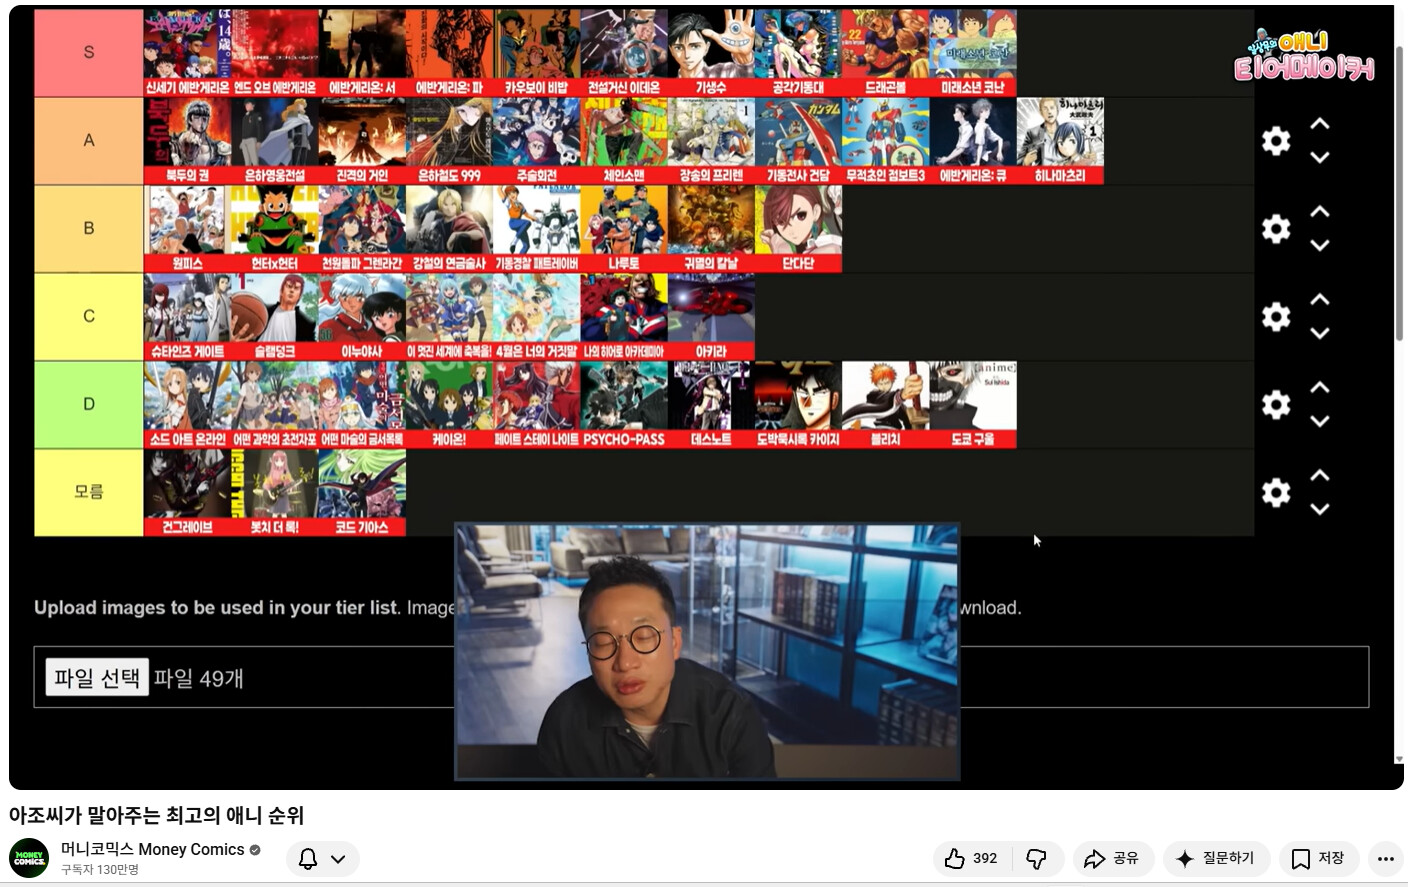Save video using the 저장 button
This screenshot has height=887, width=1408.
pyautogui.click(x=1318, y=859)
